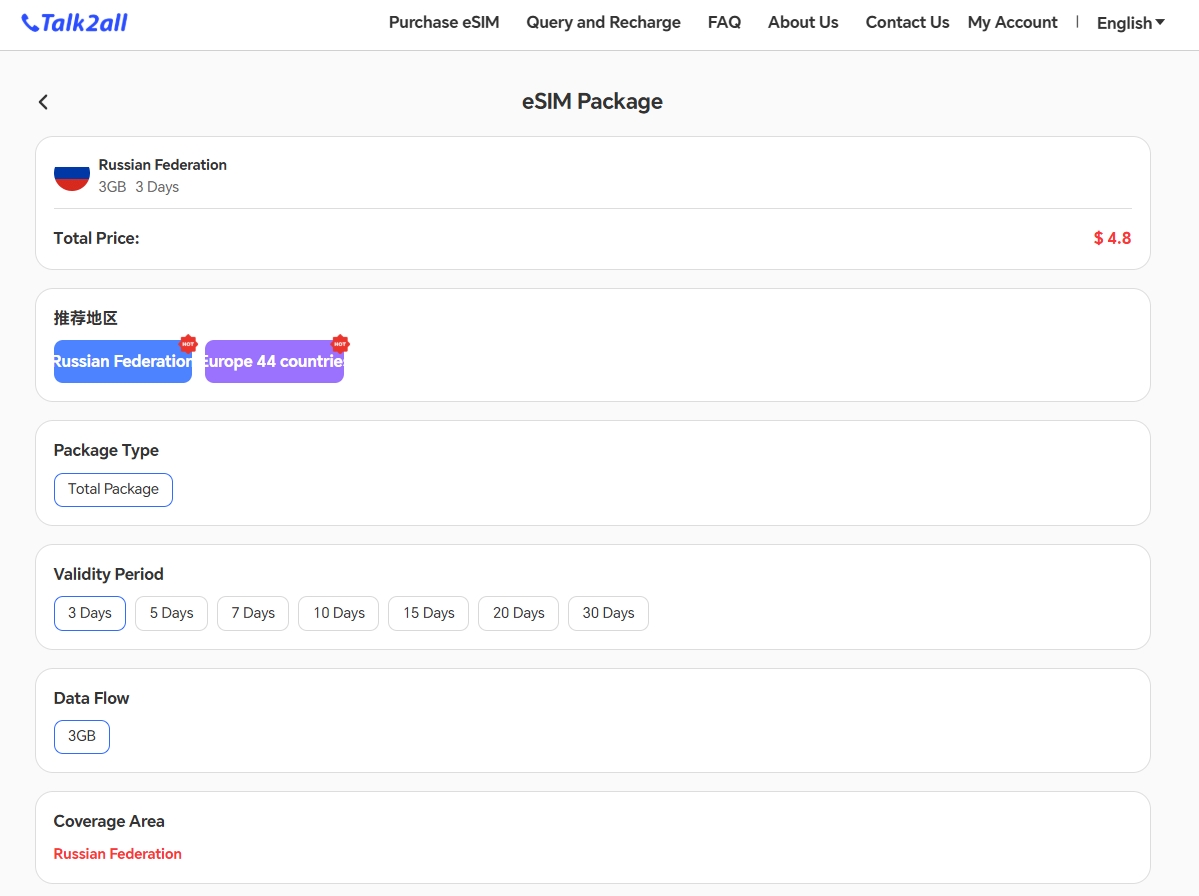The width and height of the screenshot is (1199, 896).
Task: Select the 3GB data flow option
Action: coord(82,736)
